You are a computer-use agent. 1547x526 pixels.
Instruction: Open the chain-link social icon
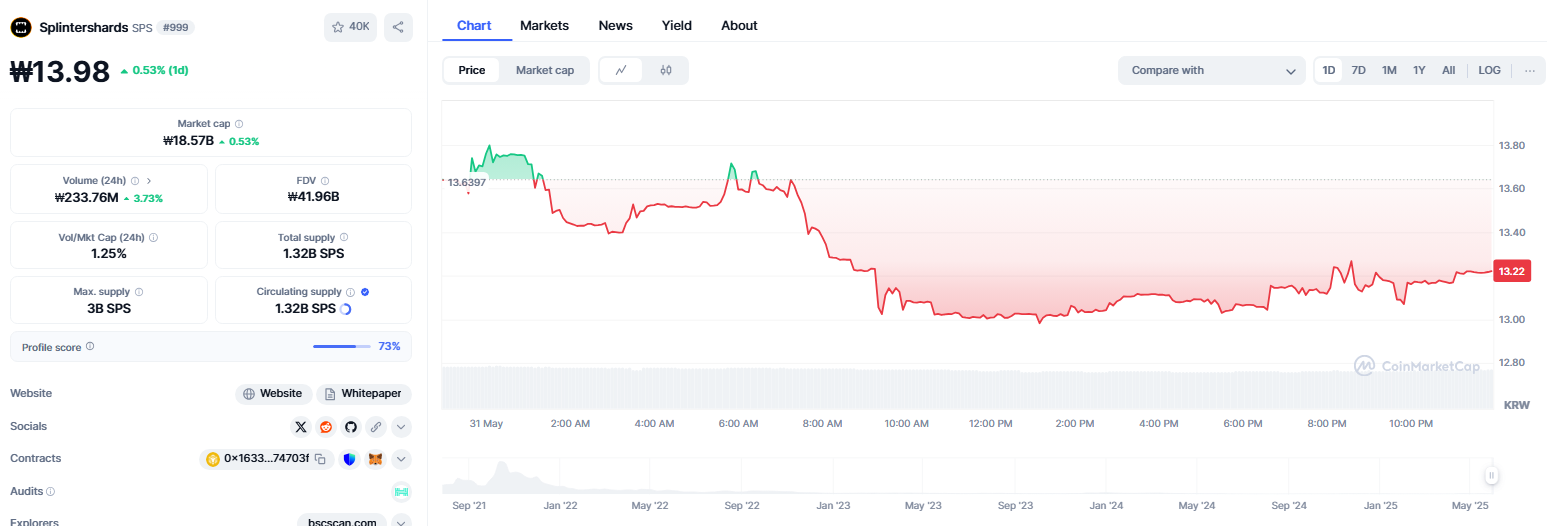376,427
